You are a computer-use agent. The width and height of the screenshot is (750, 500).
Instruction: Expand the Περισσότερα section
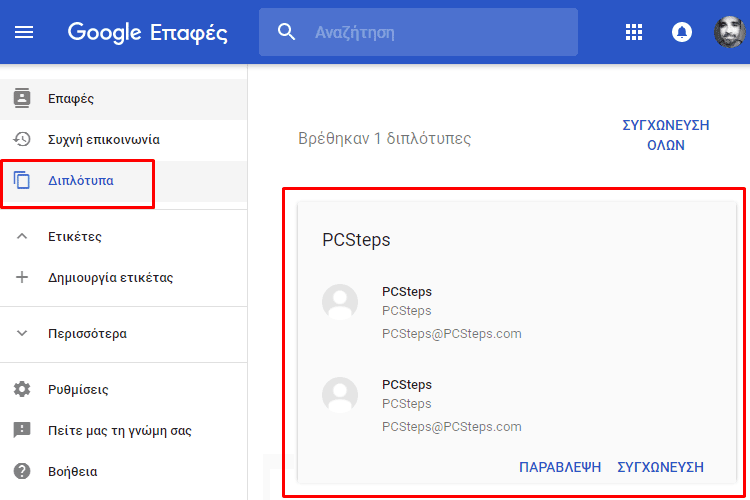(x=87, y=333)
